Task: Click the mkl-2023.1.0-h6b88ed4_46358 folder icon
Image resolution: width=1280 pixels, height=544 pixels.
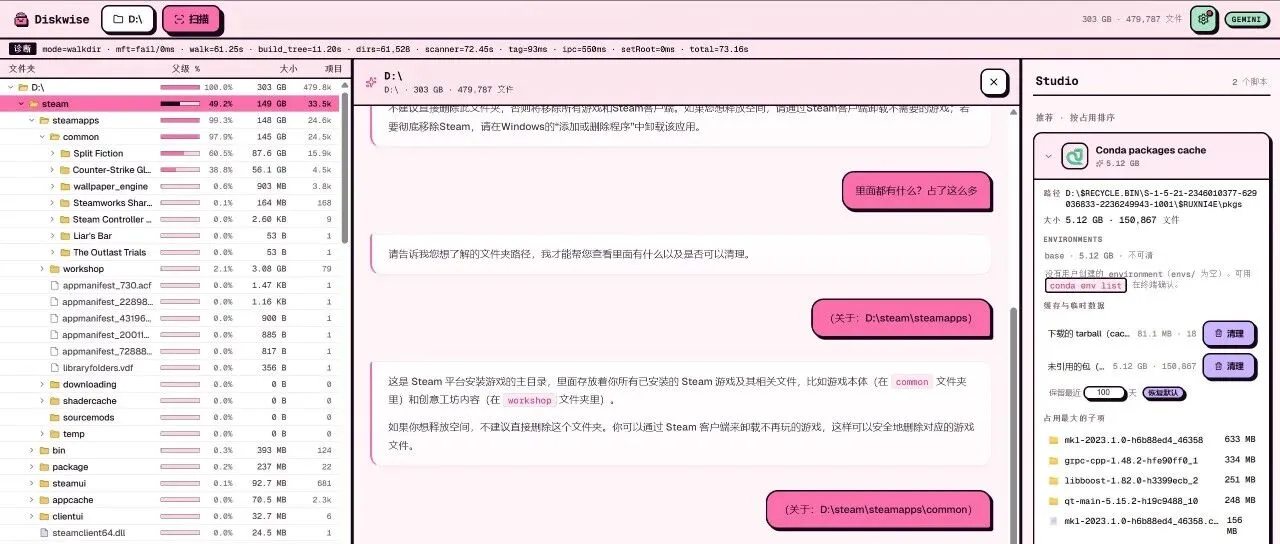Action: [1053, 440]
